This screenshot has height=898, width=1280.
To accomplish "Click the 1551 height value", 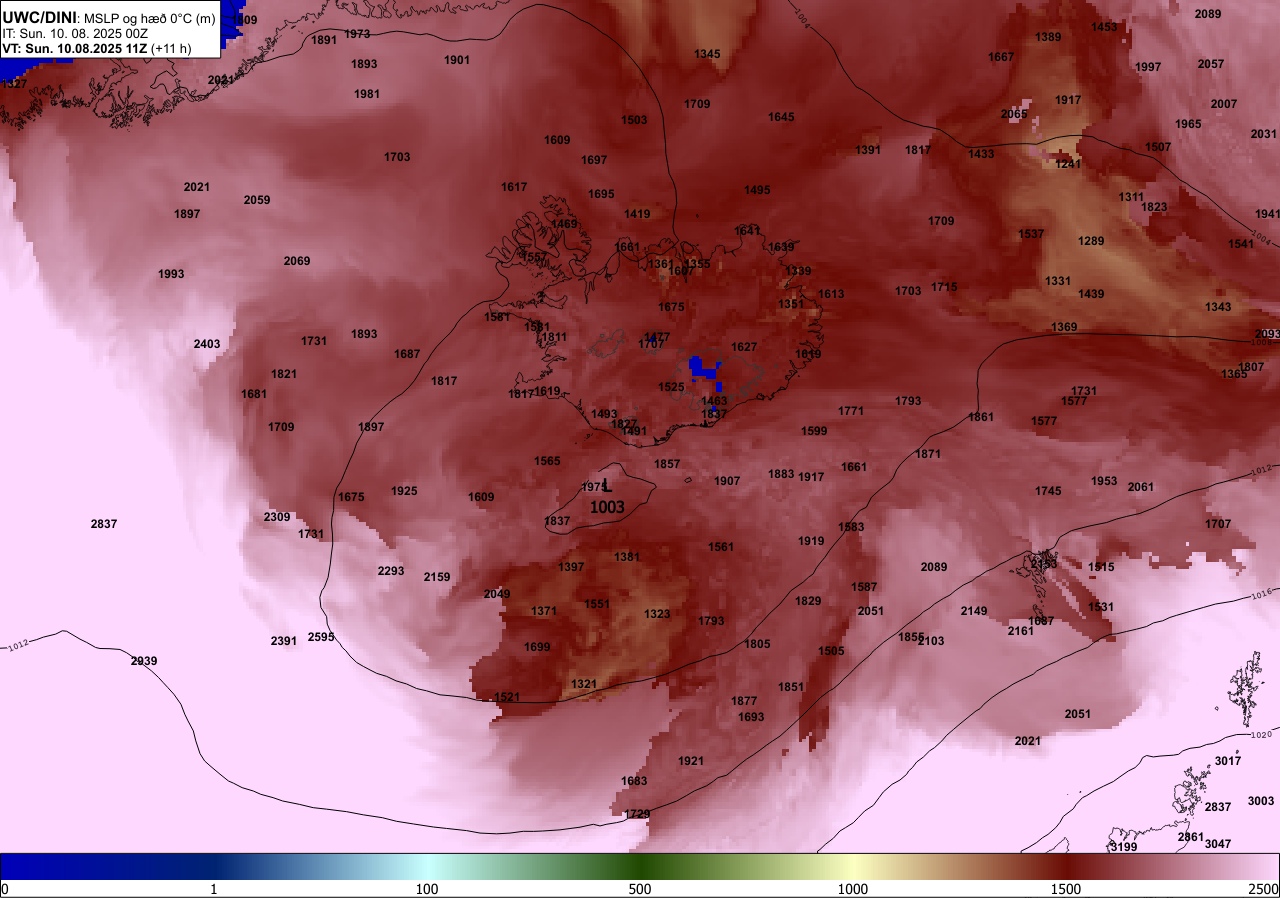I will coord(597,604).
